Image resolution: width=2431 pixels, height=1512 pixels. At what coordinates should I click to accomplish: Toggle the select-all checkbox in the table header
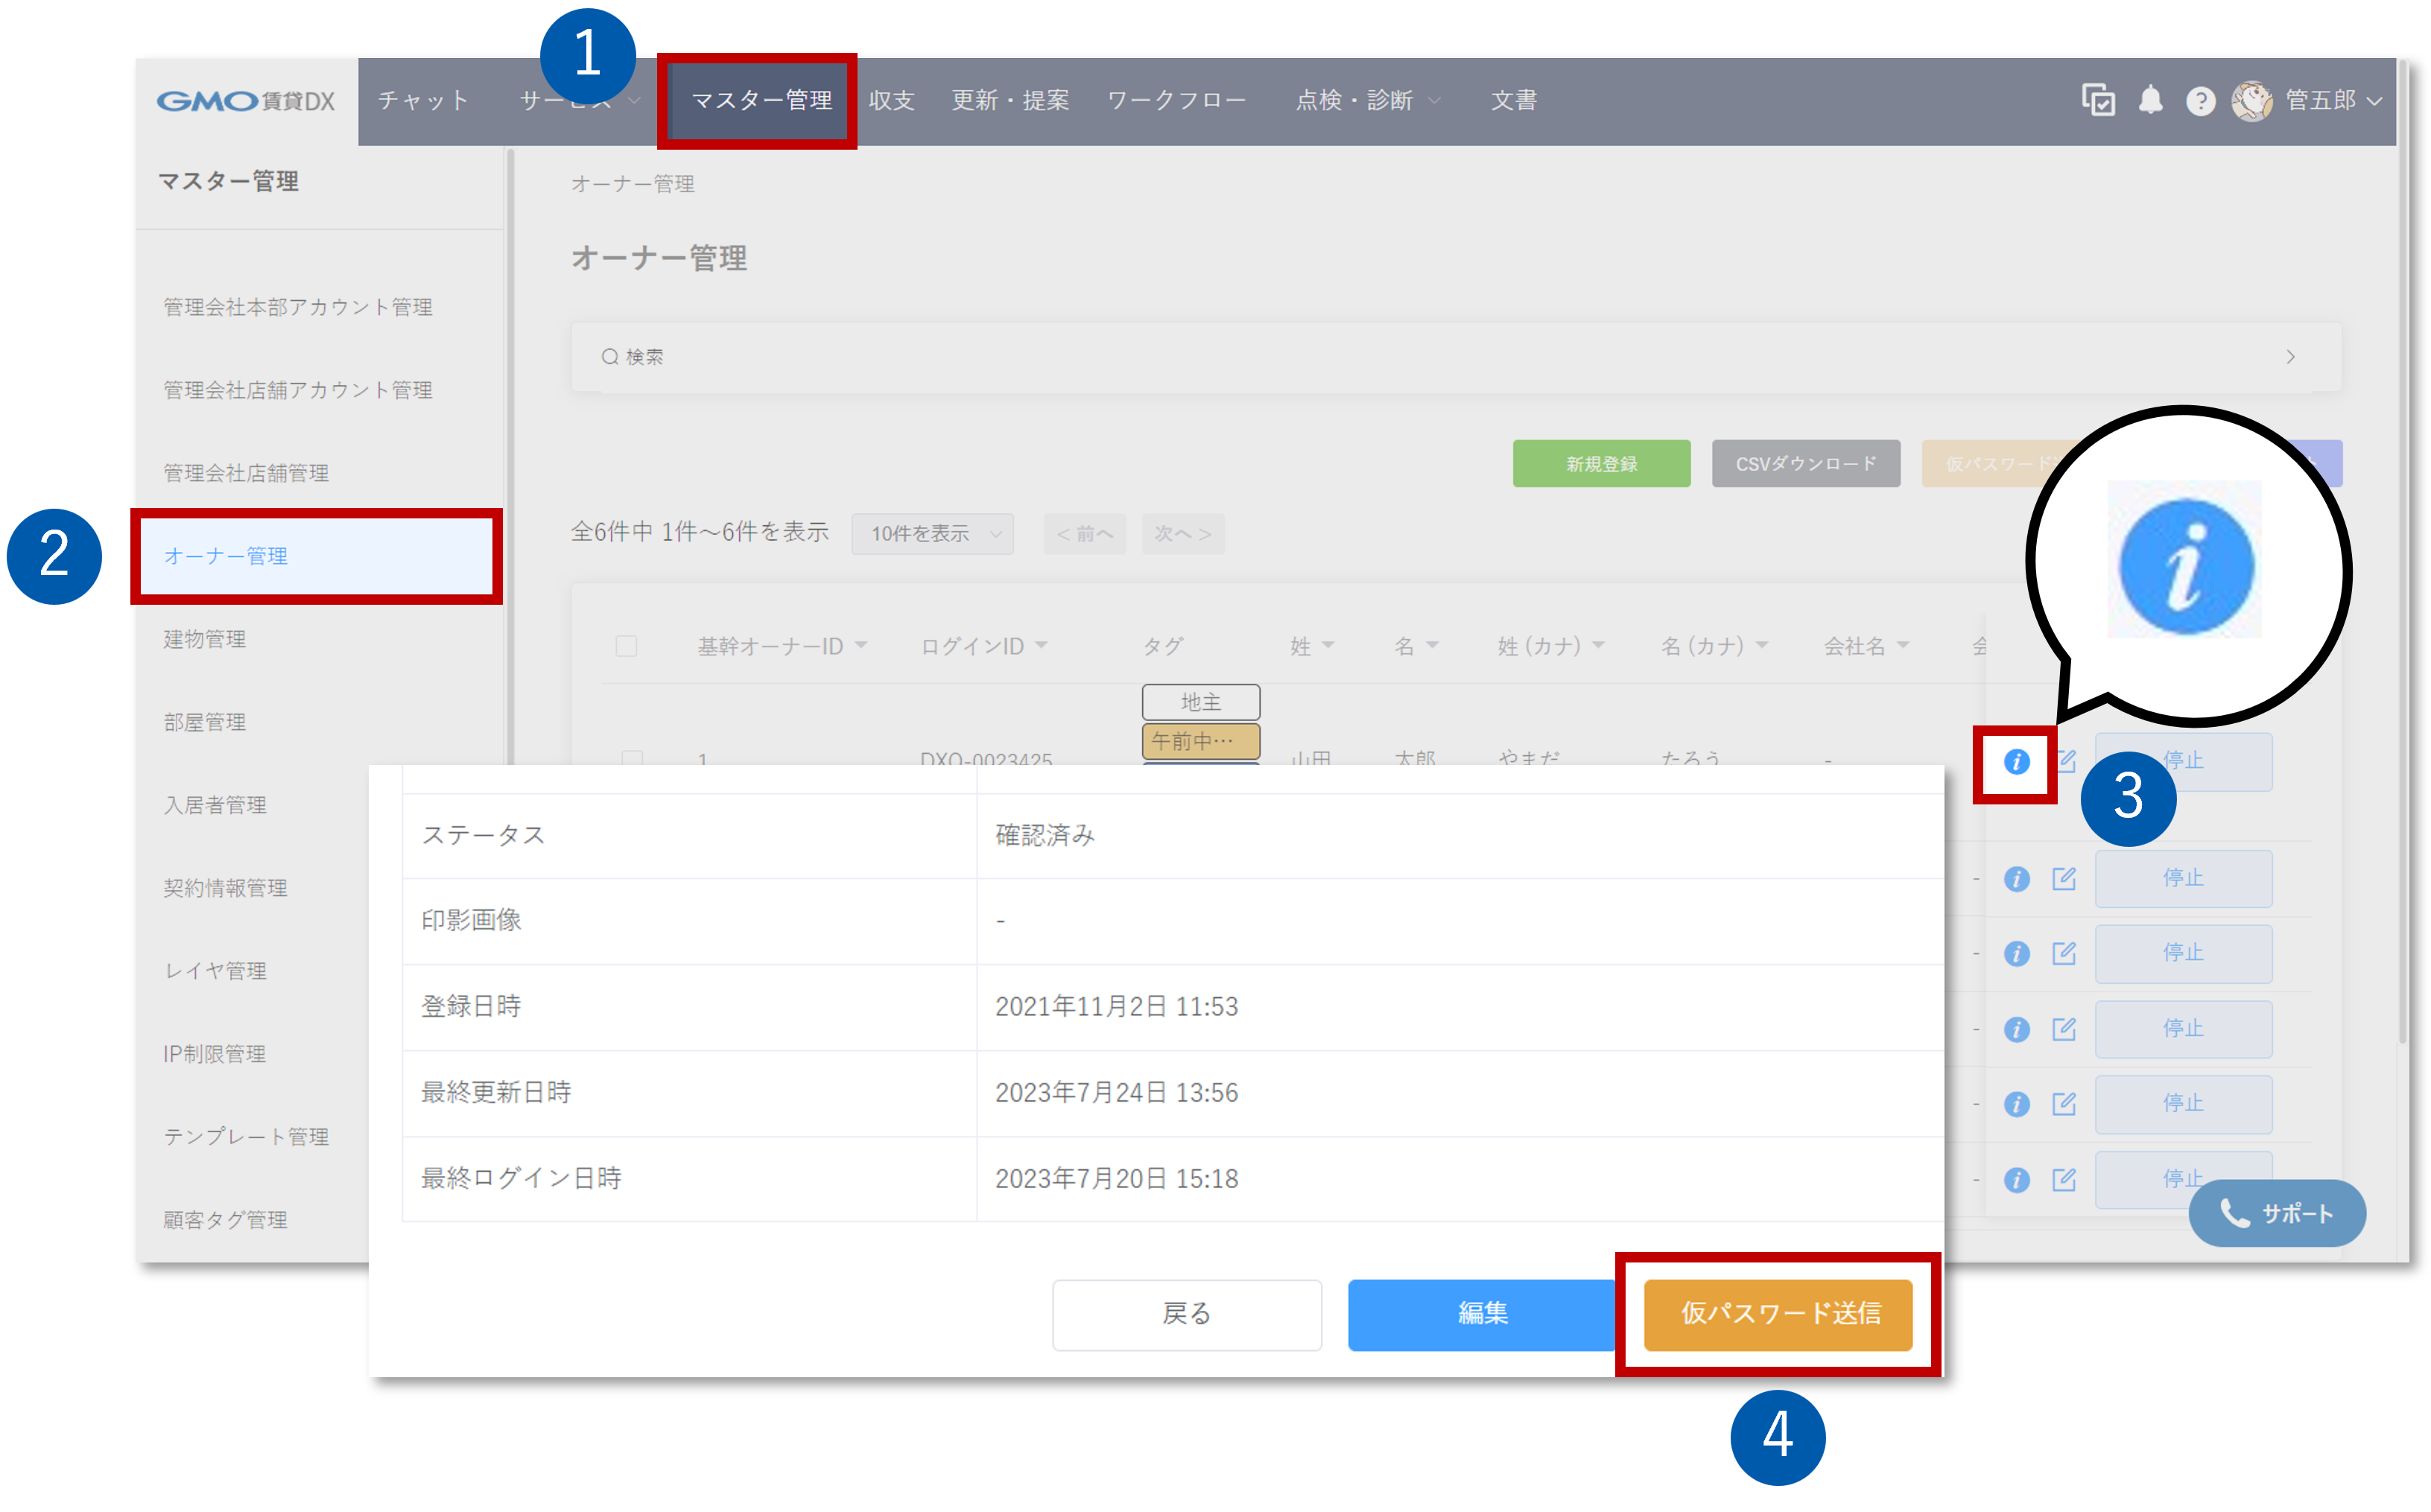[x=626, y=646]
